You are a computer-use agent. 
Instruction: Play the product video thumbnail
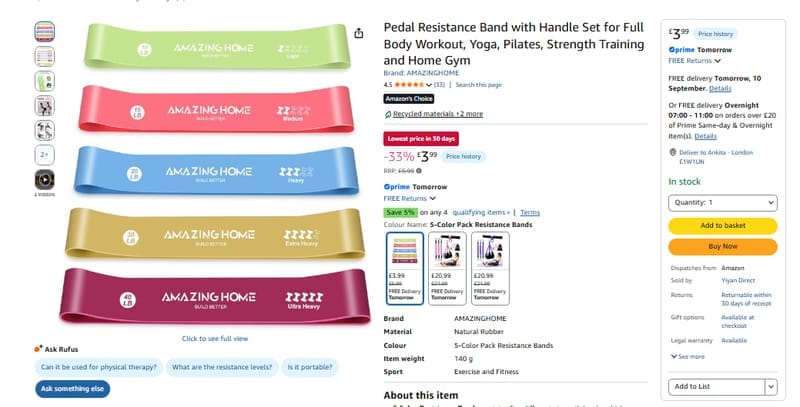click(x=44, y=180)
